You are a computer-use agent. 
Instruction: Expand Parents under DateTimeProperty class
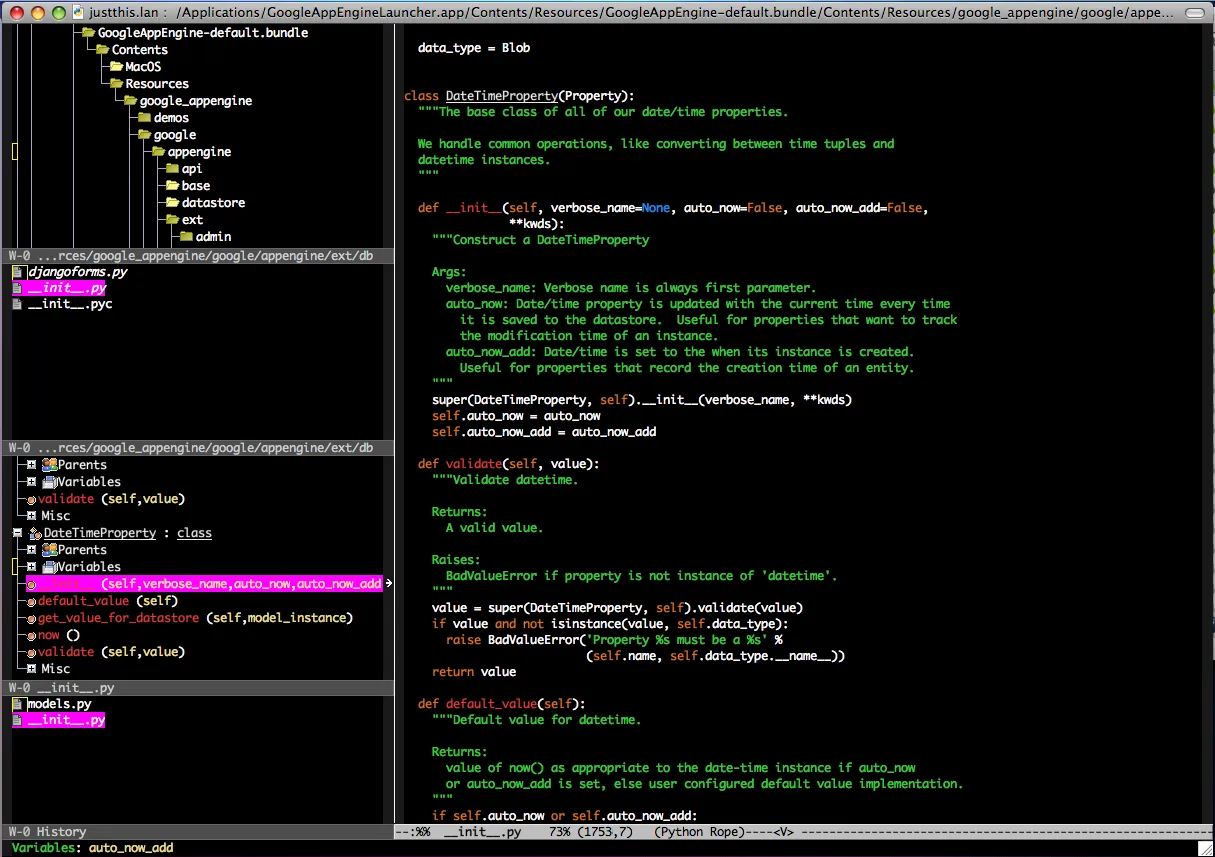point(32,550)
